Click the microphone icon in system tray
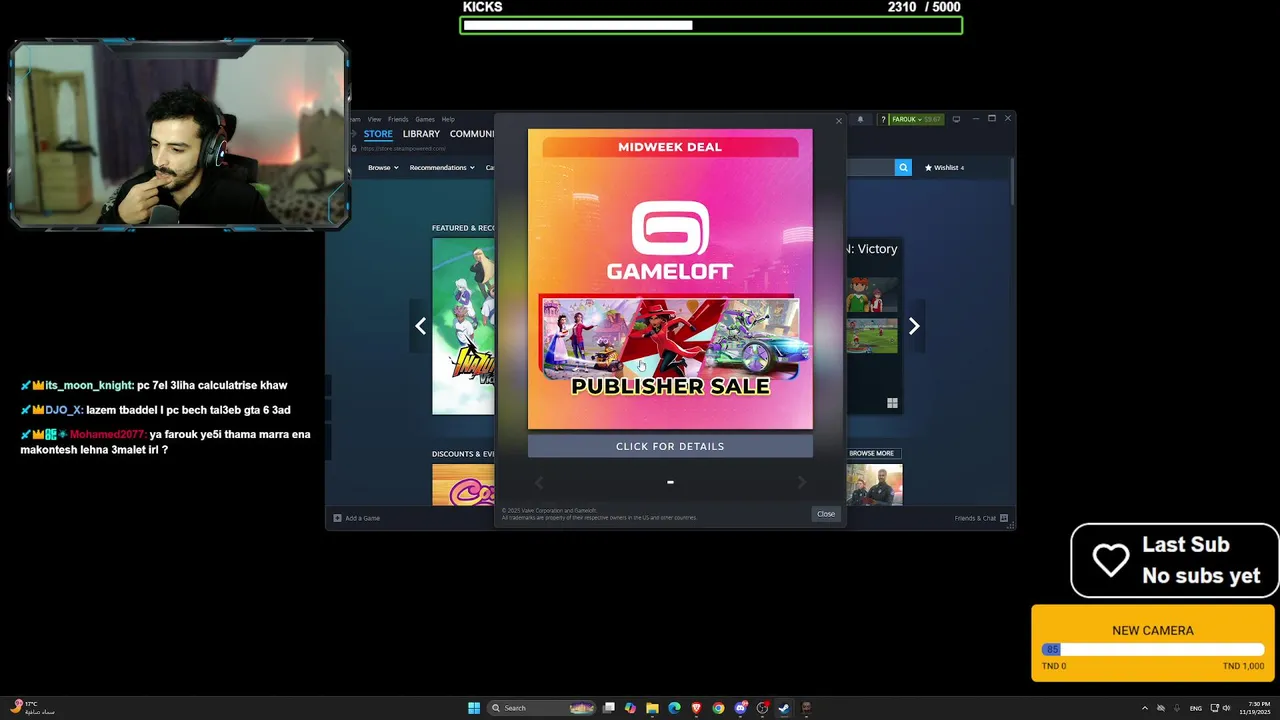The width and height of the screenshot is (1280, 720). coord(1177,708)
